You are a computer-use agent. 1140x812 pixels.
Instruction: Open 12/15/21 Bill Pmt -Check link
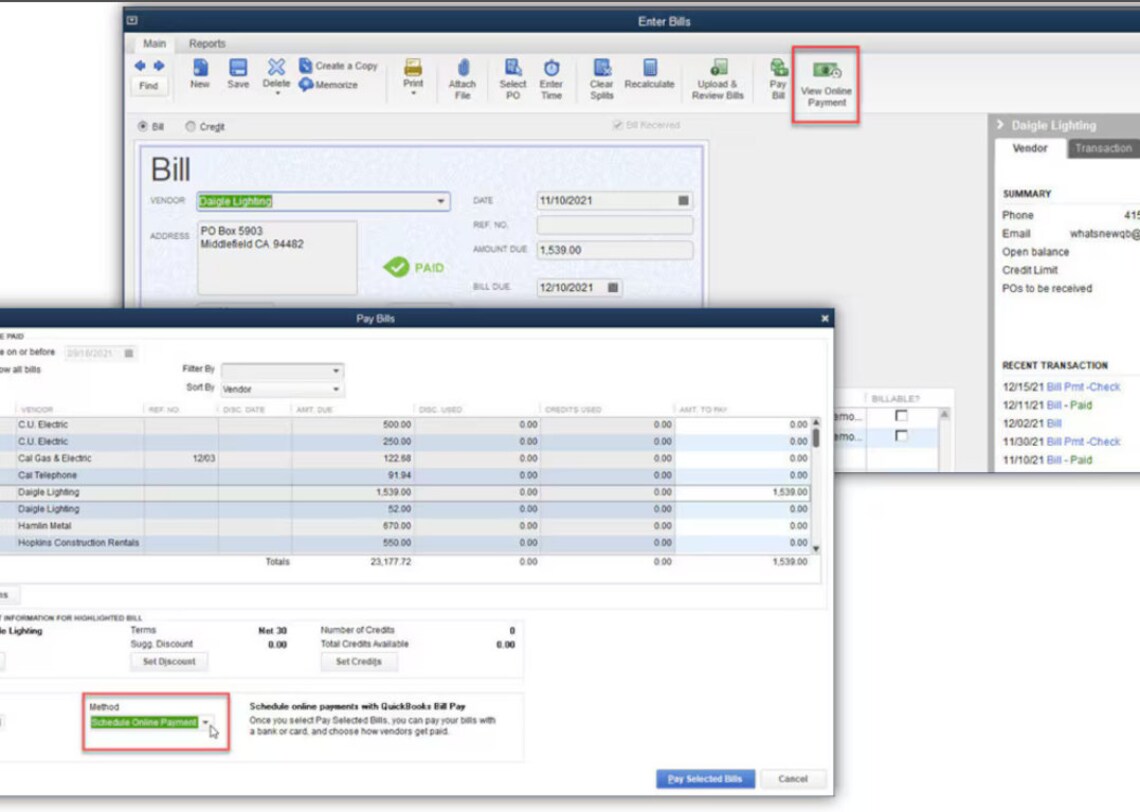tap(1083, 387)
